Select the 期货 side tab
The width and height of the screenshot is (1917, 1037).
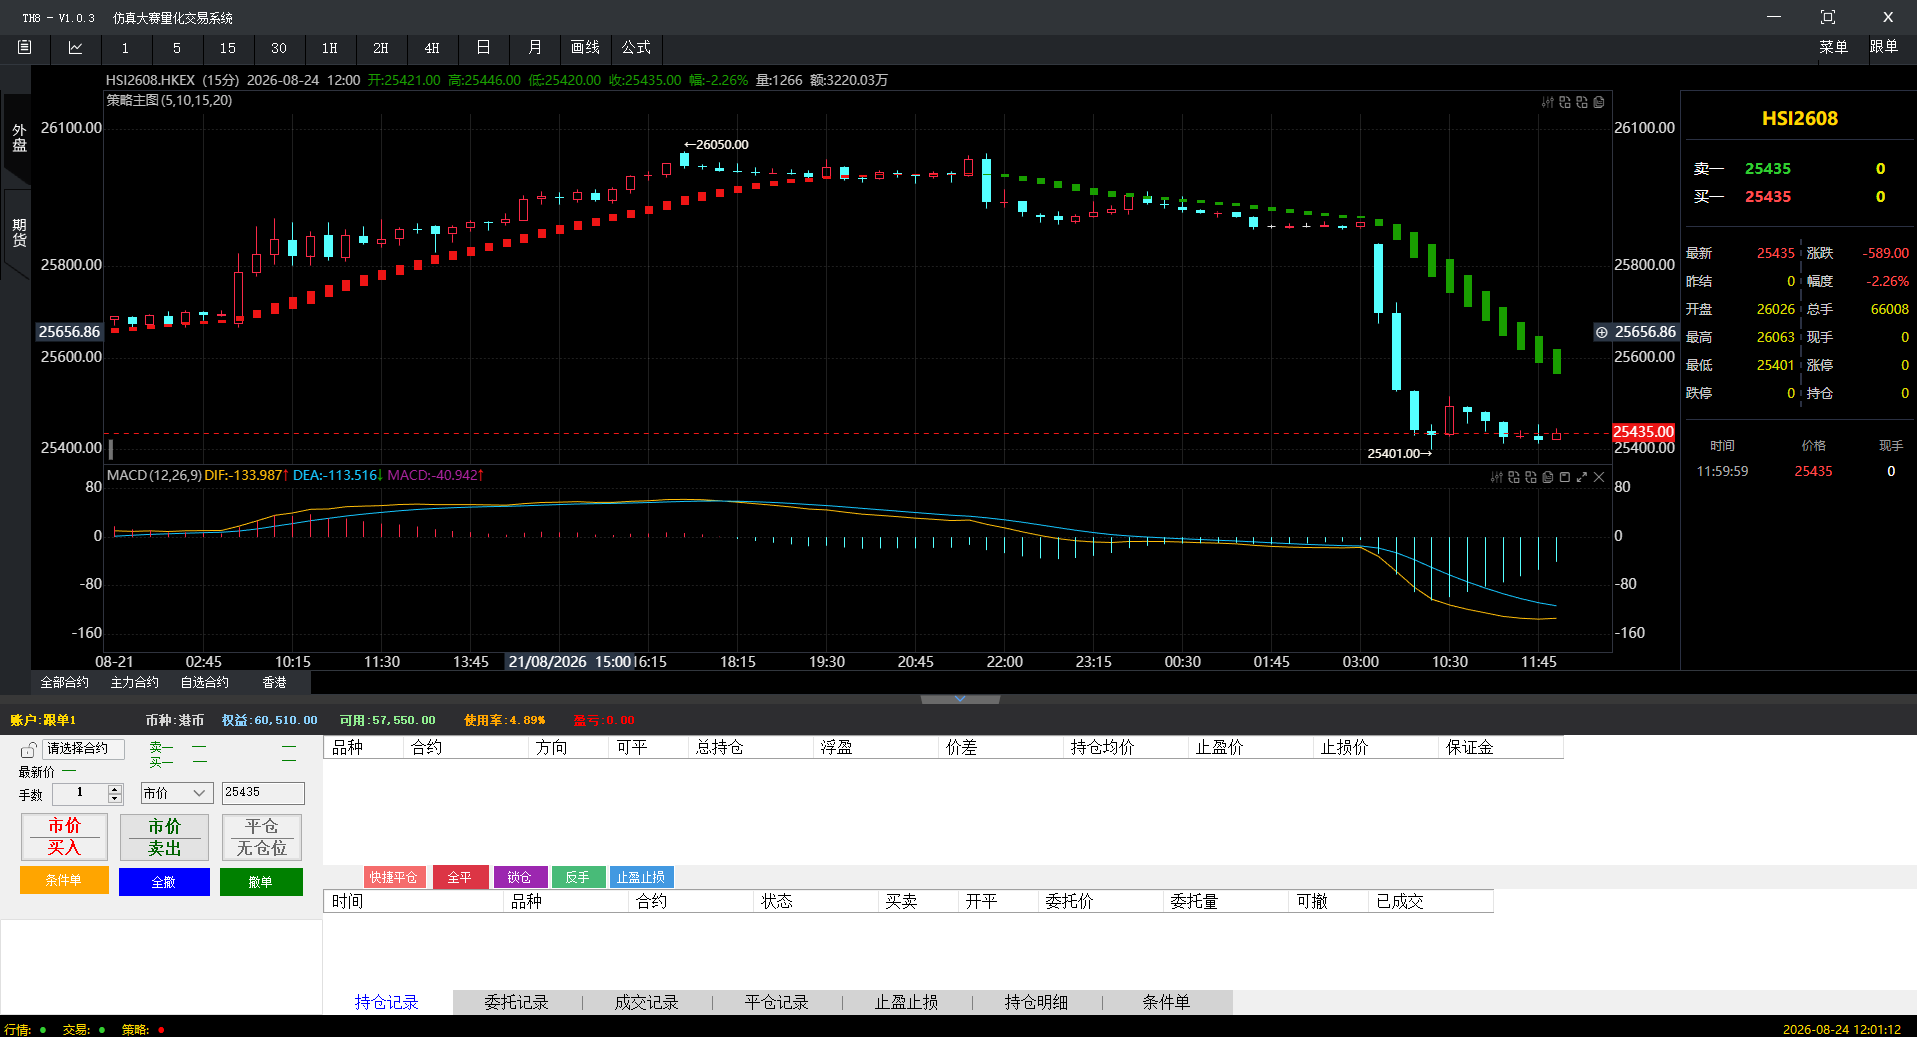(x=19, y=233)
